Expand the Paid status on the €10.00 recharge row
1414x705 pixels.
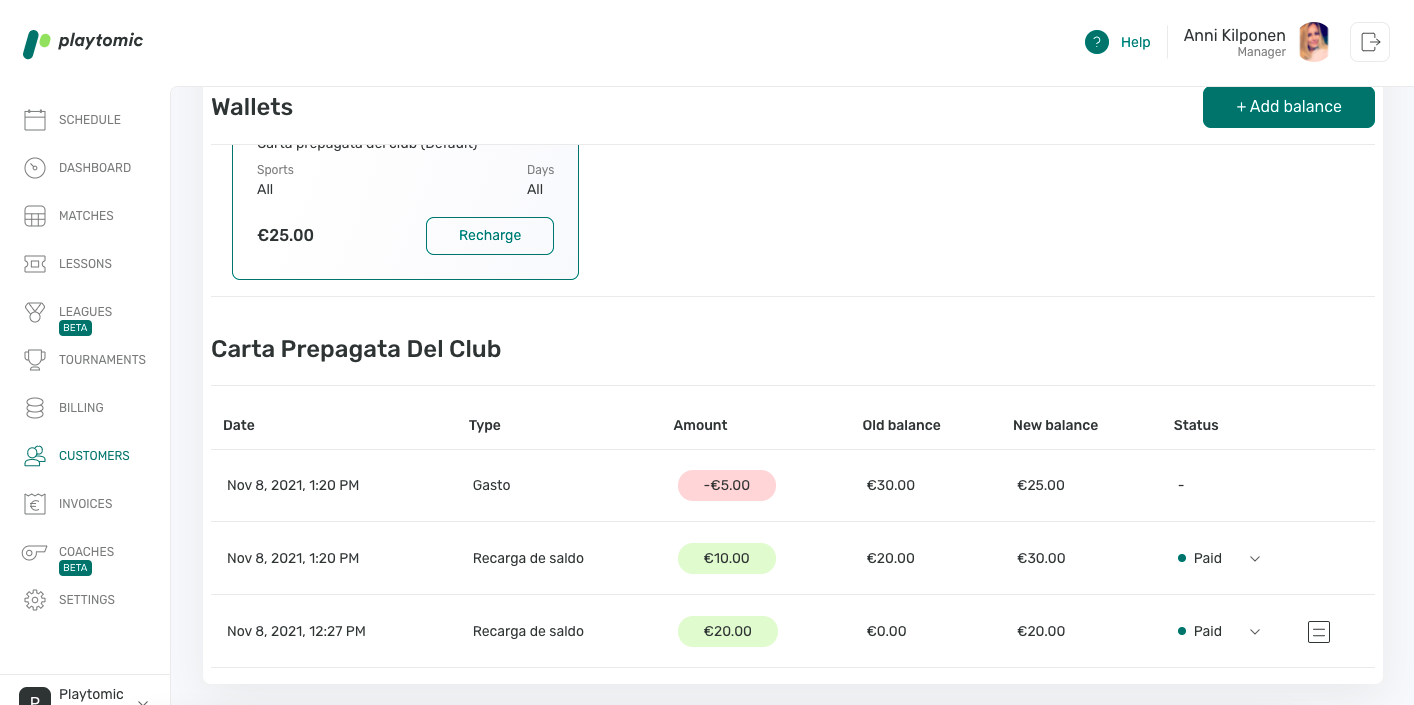click(1254, 558)
